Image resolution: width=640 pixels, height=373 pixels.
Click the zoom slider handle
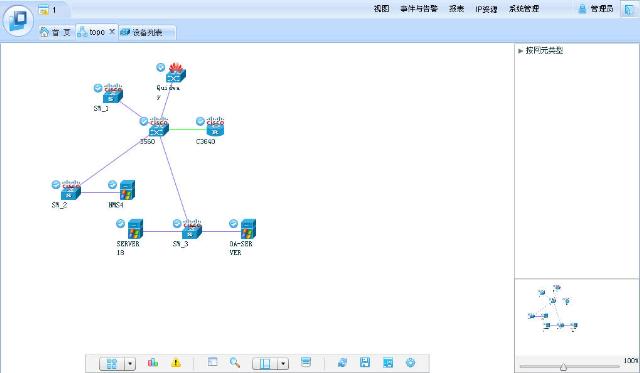click(x=563, y=367)
